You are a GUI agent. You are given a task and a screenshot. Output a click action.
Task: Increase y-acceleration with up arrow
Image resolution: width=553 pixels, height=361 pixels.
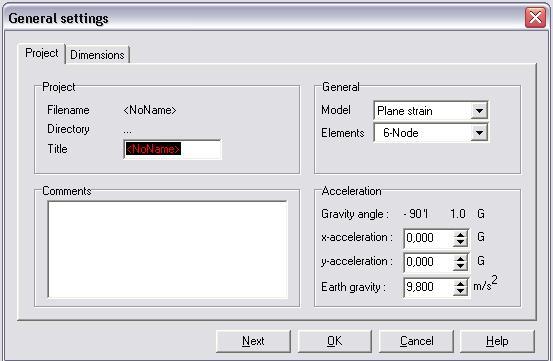460,258
